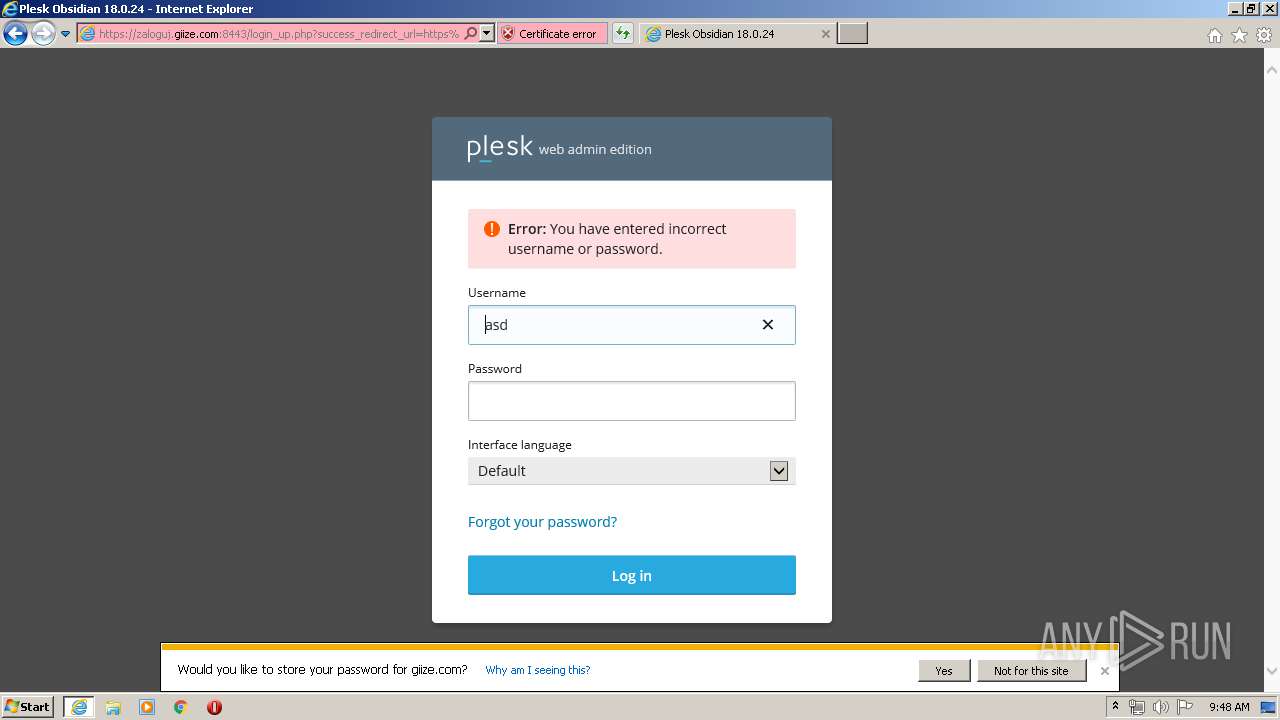
Task: Open the recent pages dropdown arrow
Action: [66, 34]
